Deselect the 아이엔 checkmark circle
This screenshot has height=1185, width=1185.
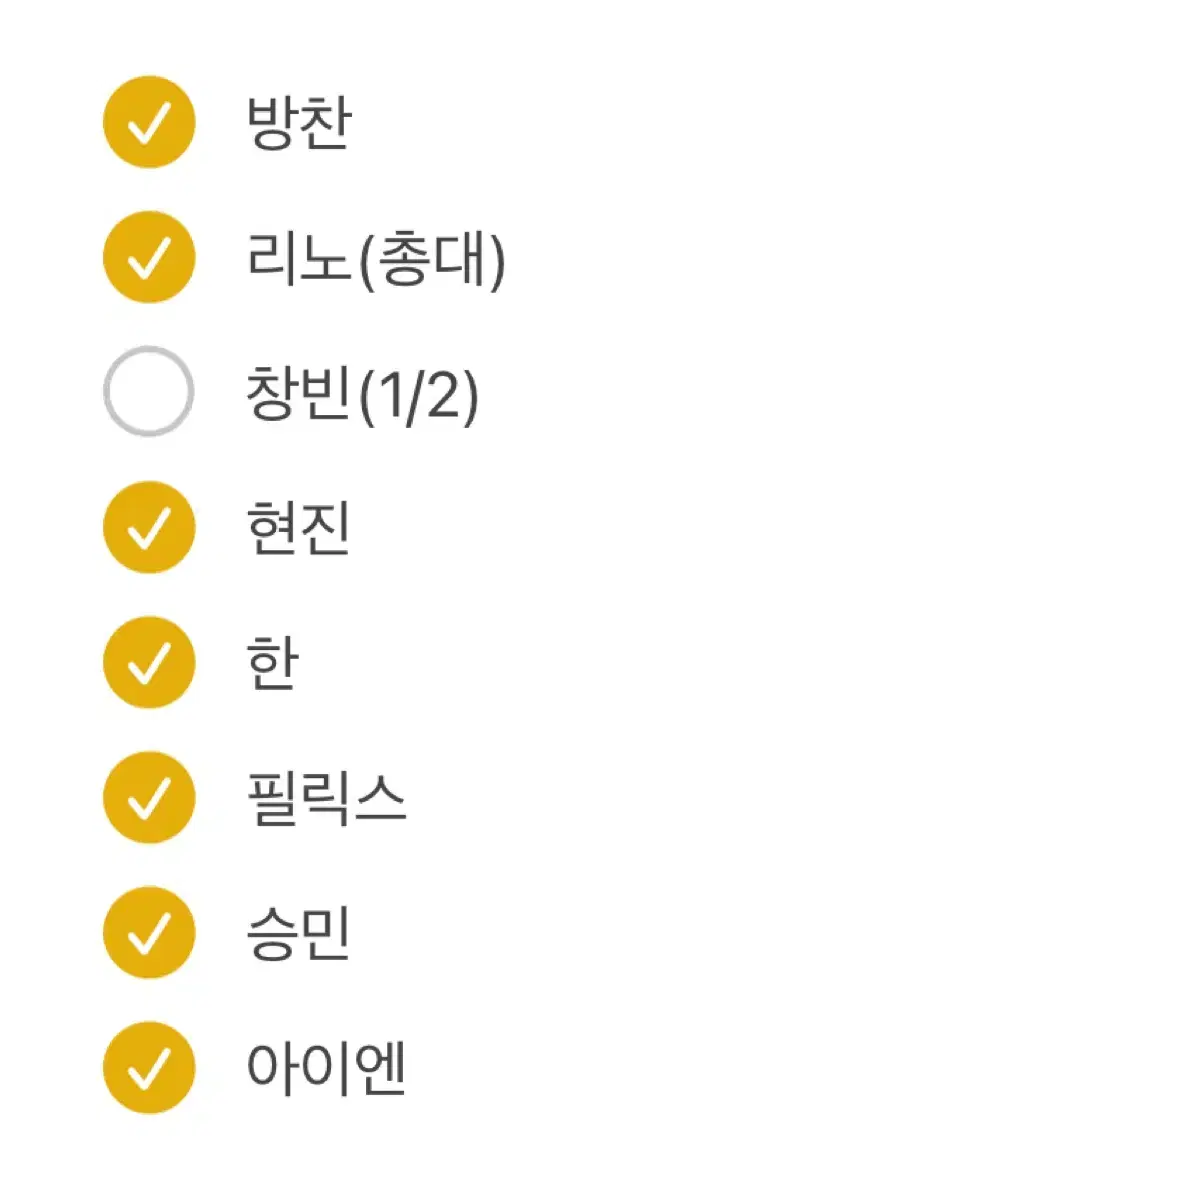(149, 1067)
